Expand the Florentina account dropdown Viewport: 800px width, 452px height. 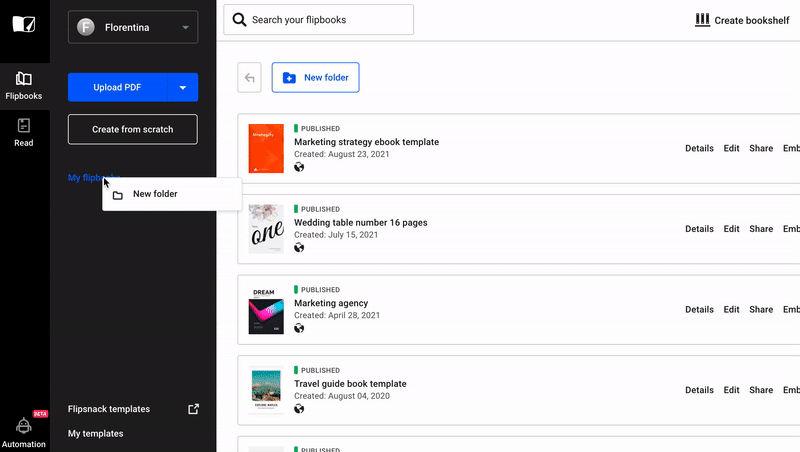pos(186,28)
